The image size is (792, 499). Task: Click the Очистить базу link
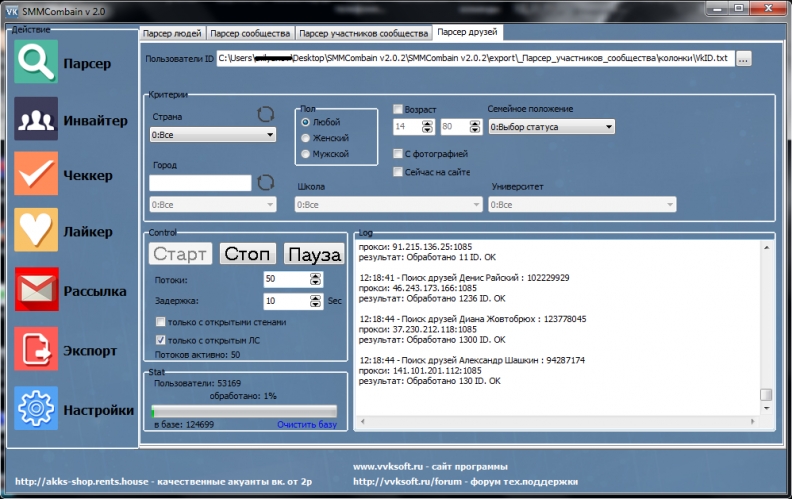pos(307,424)
